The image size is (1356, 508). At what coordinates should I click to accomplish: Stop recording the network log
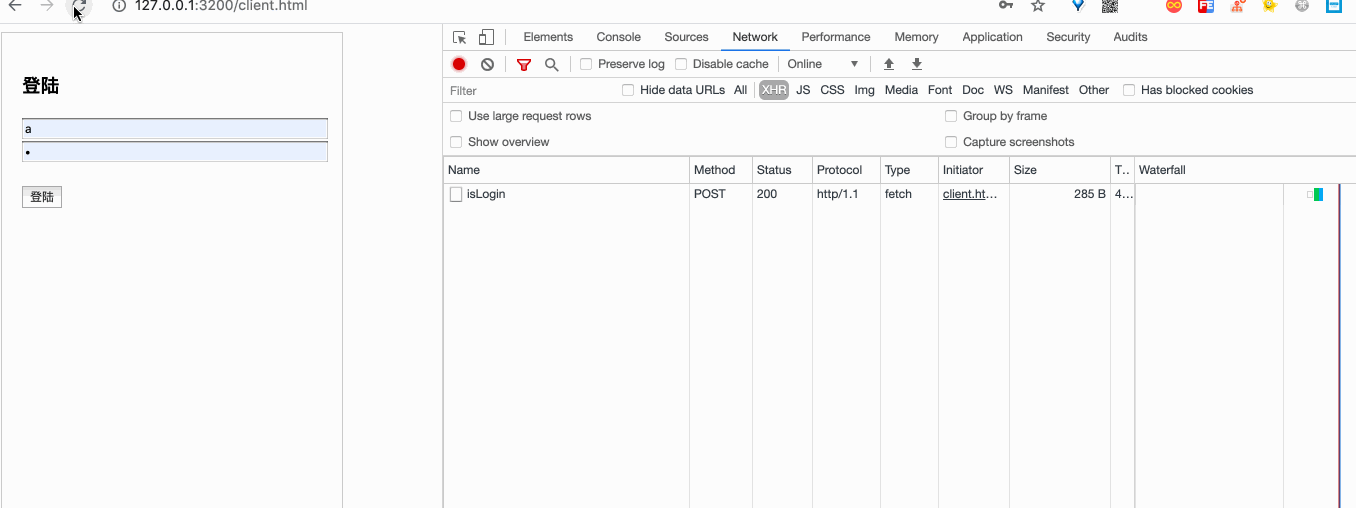coord(459,64)
